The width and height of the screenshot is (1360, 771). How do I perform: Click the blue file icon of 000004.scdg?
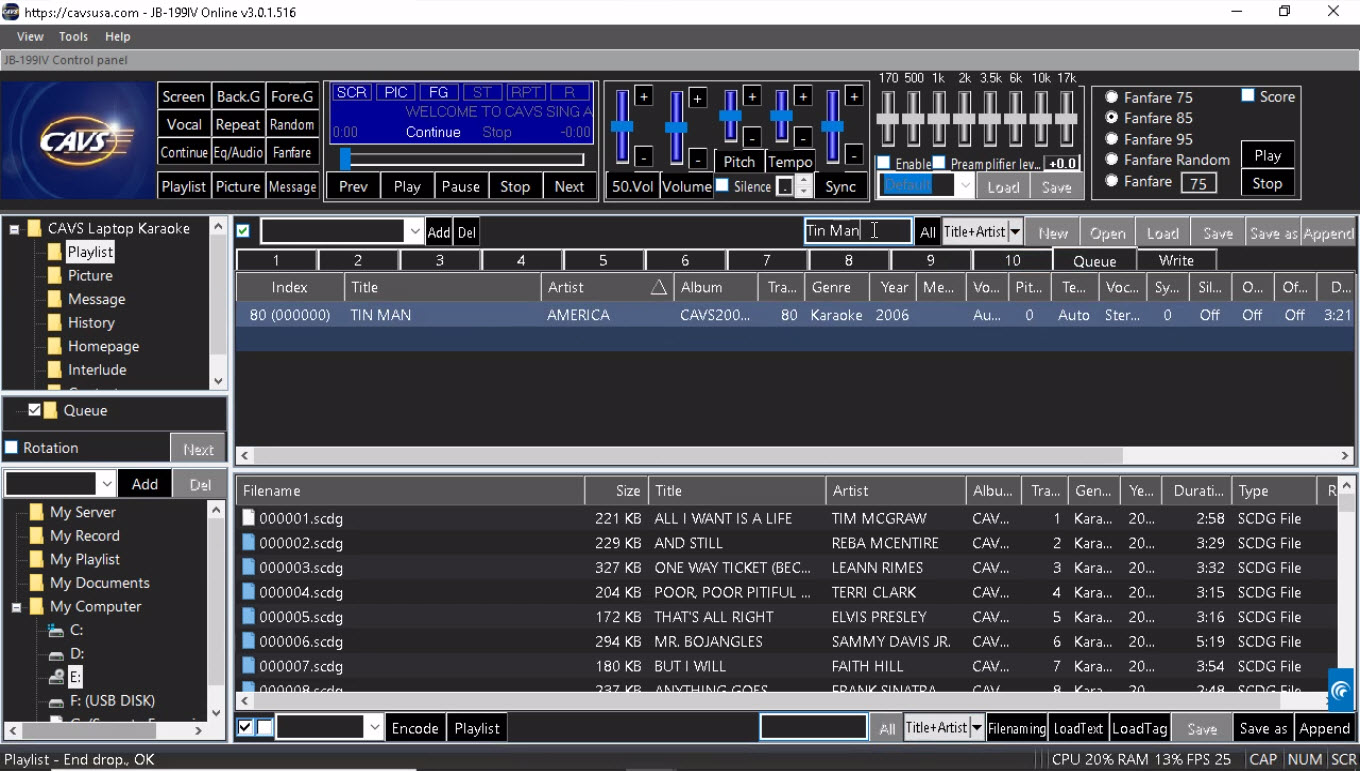tap(249, 592)
